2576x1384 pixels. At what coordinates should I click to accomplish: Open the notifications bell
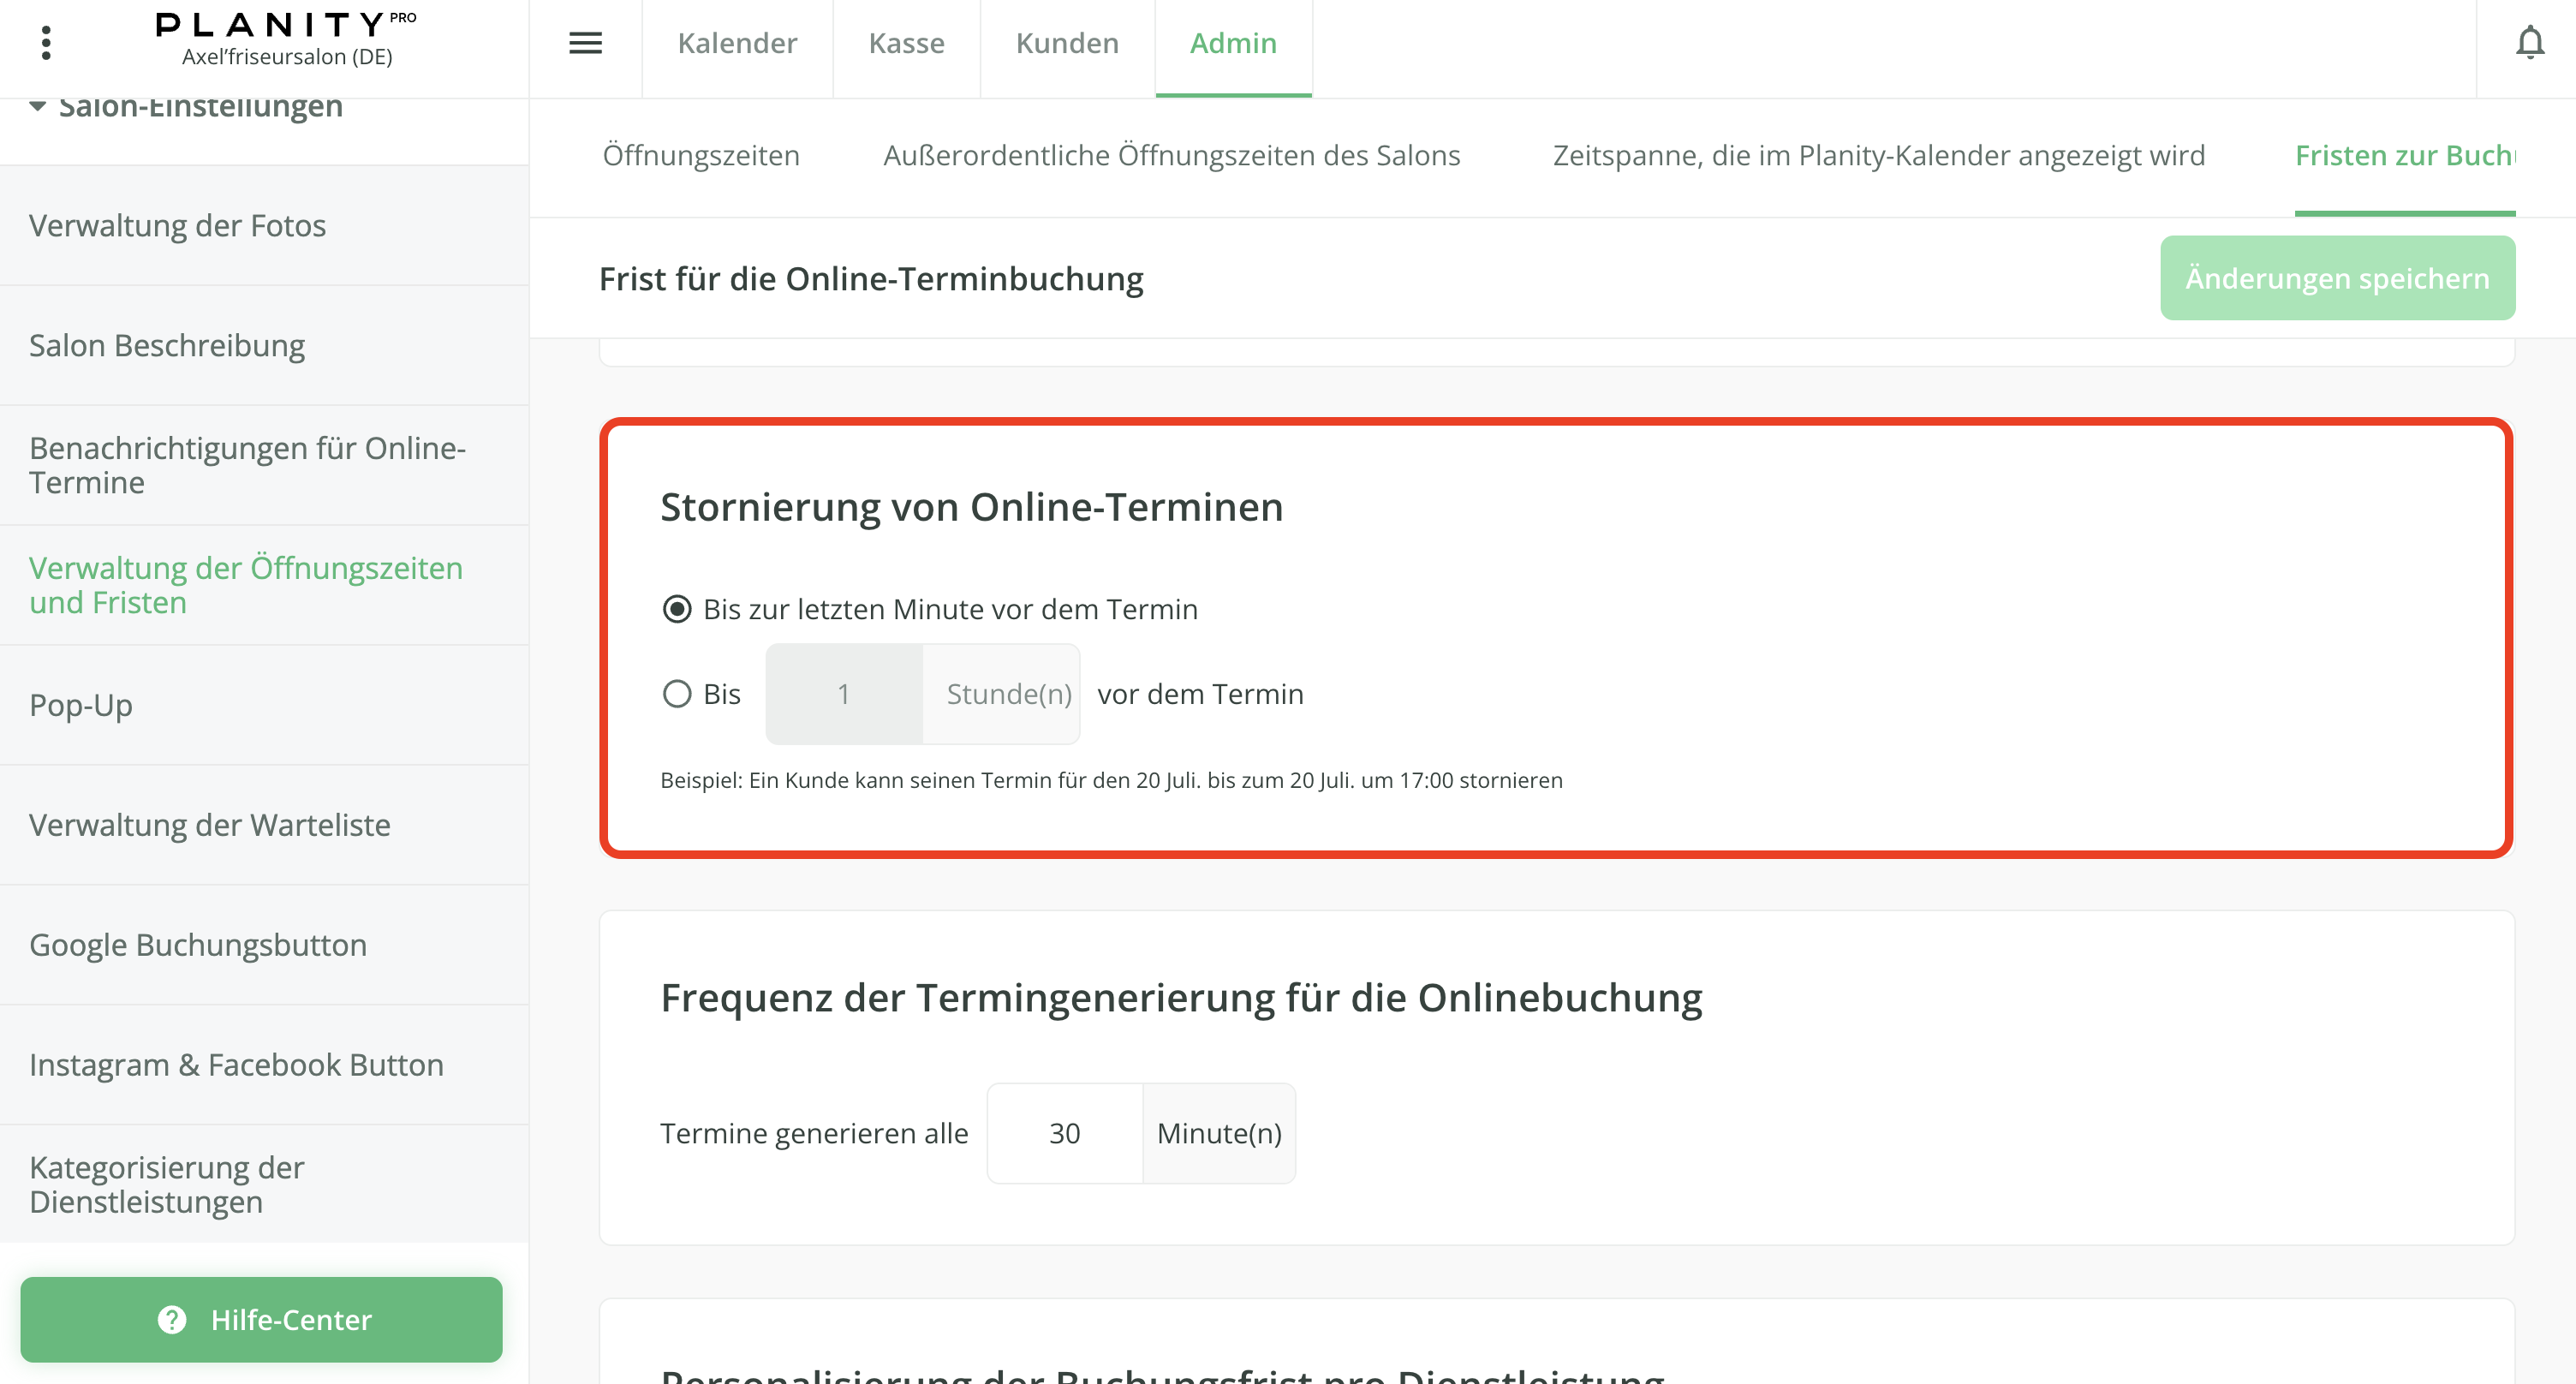(2530, 43)
